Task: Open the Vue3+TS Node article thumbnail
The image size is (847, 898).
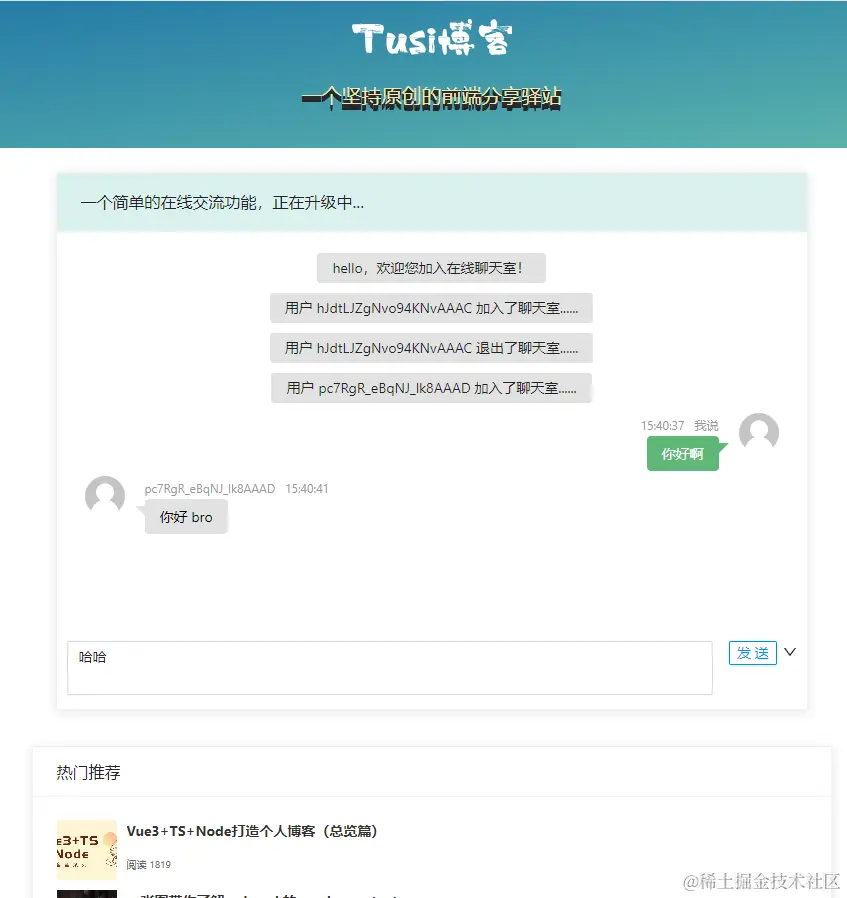Action: pos(86,849)
